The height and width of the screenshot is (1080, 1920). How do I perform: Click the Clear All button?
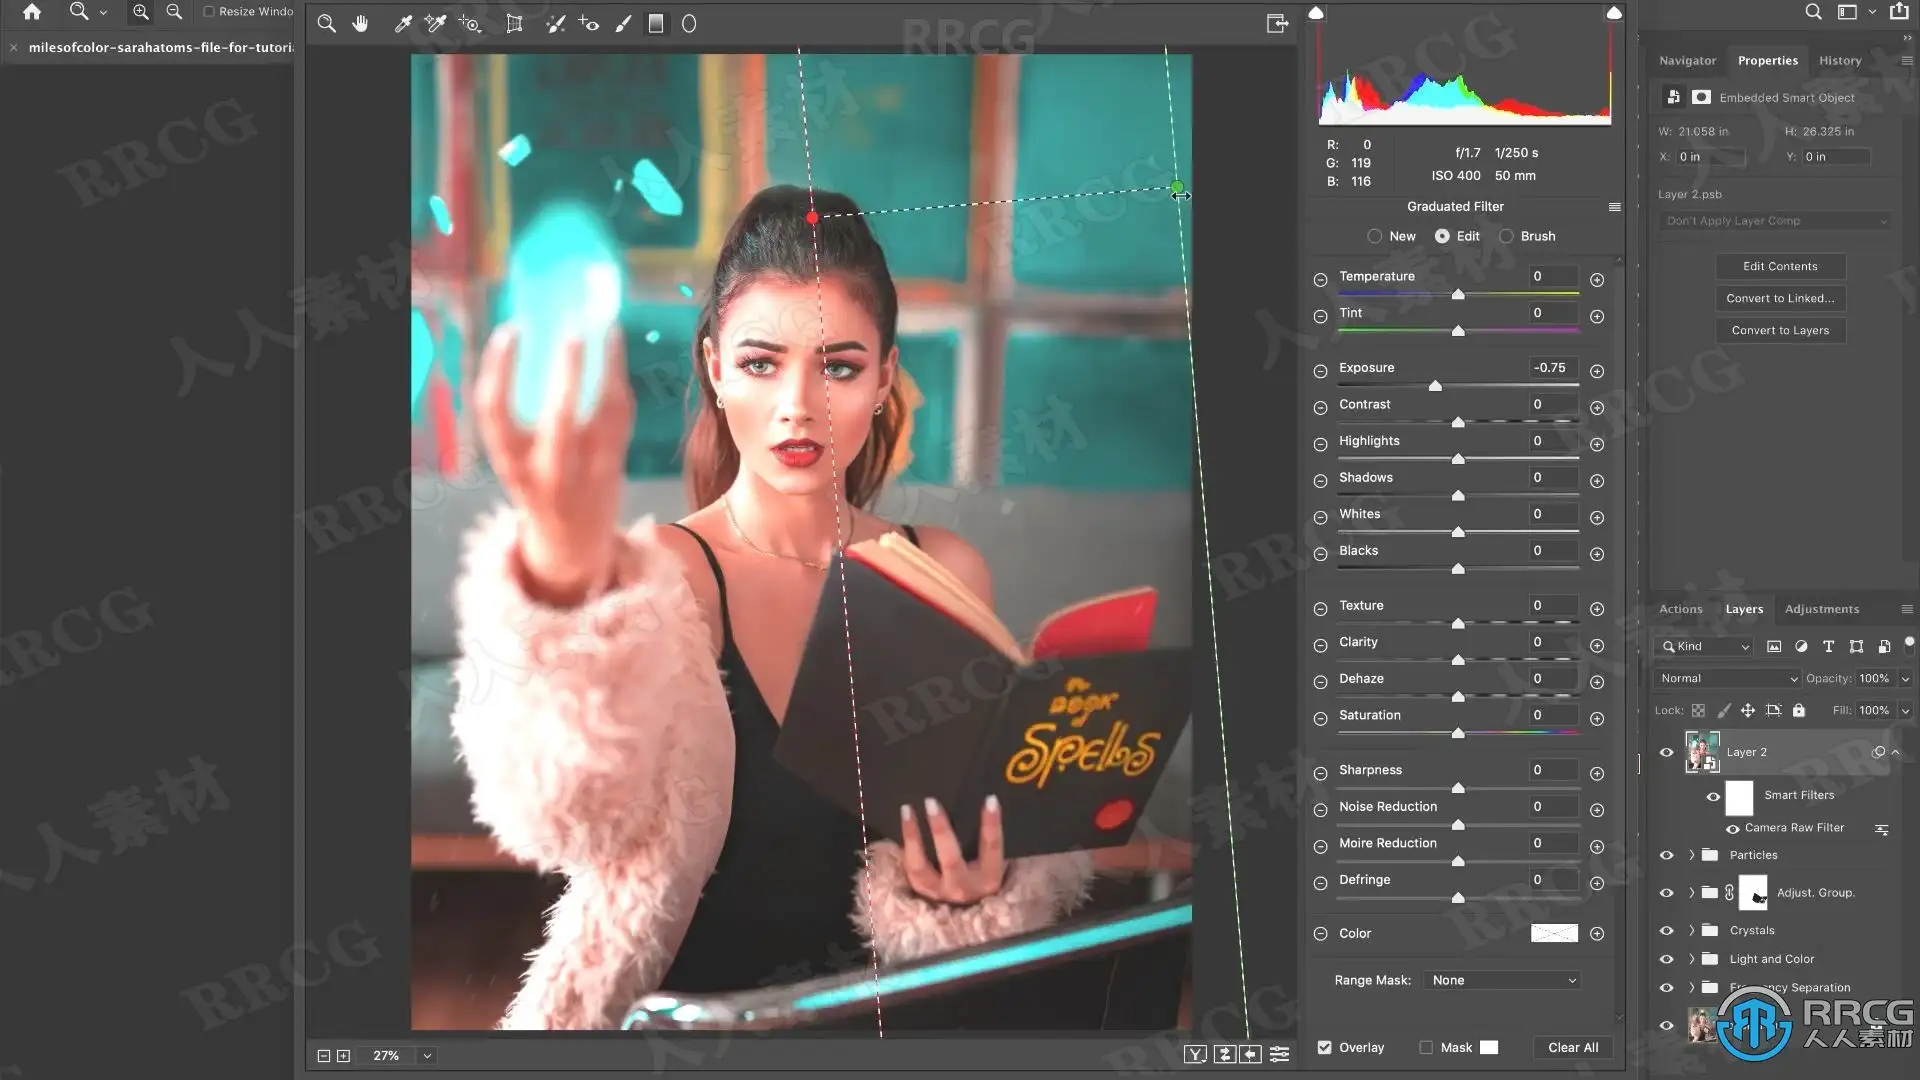click(1573, 1047)
